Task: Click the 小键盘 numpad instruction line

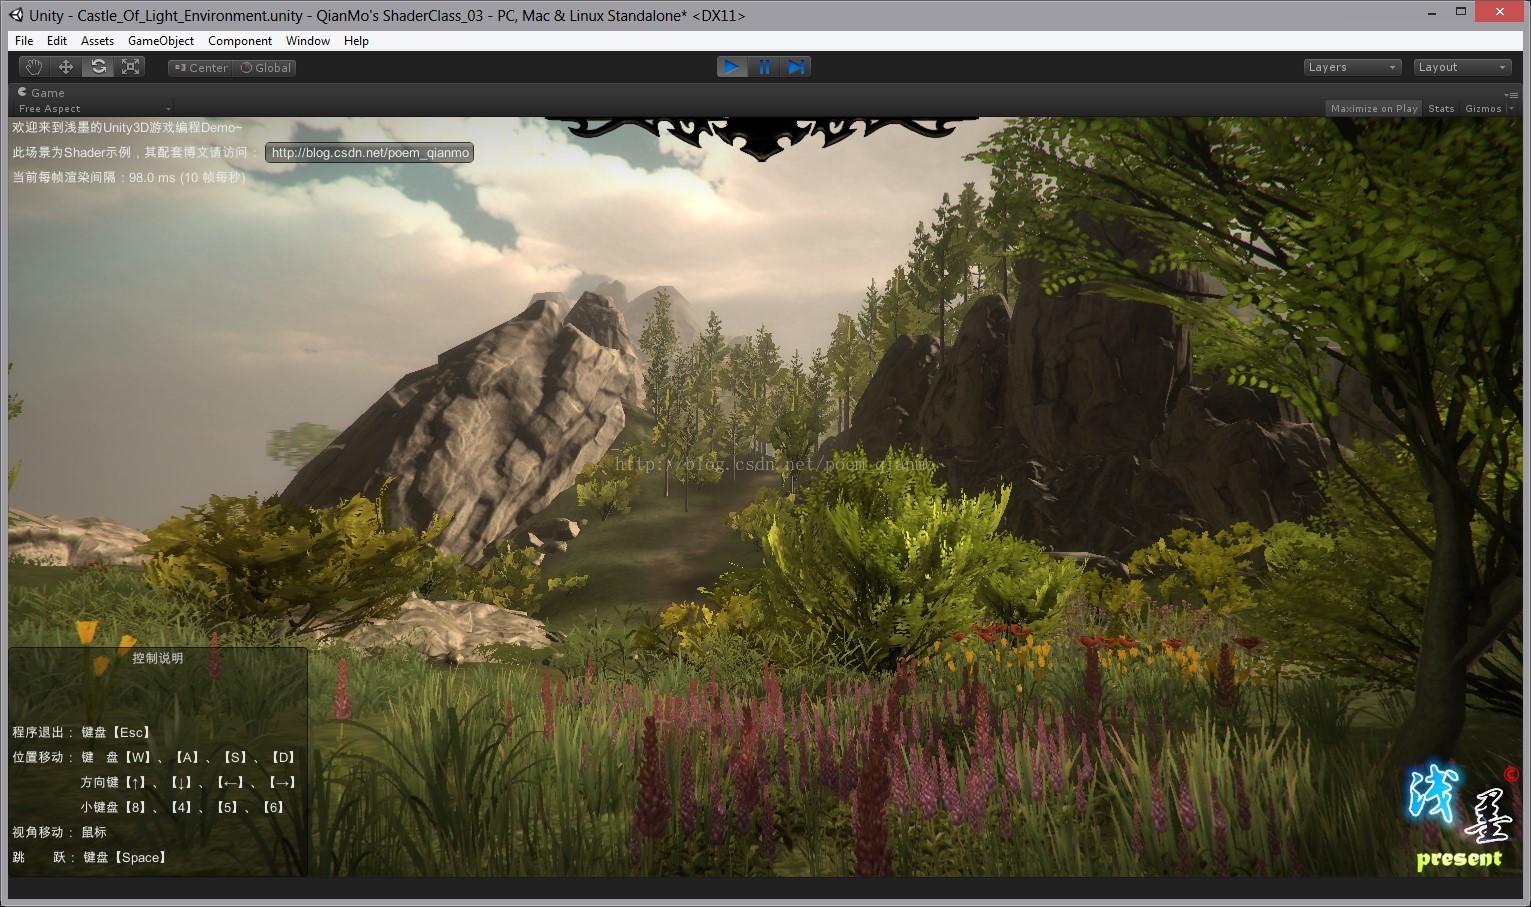Action: pos(185,807)
